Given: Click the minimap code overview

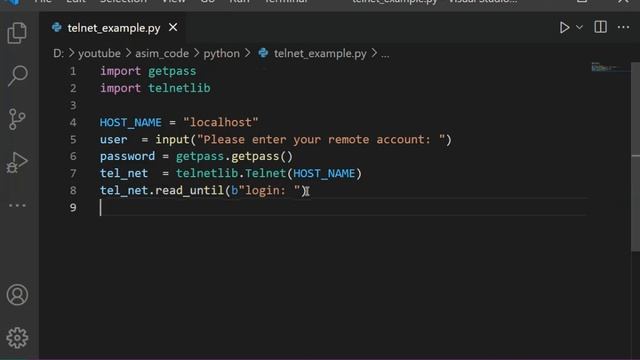Looking at the screenshot, I should [609, 67].
